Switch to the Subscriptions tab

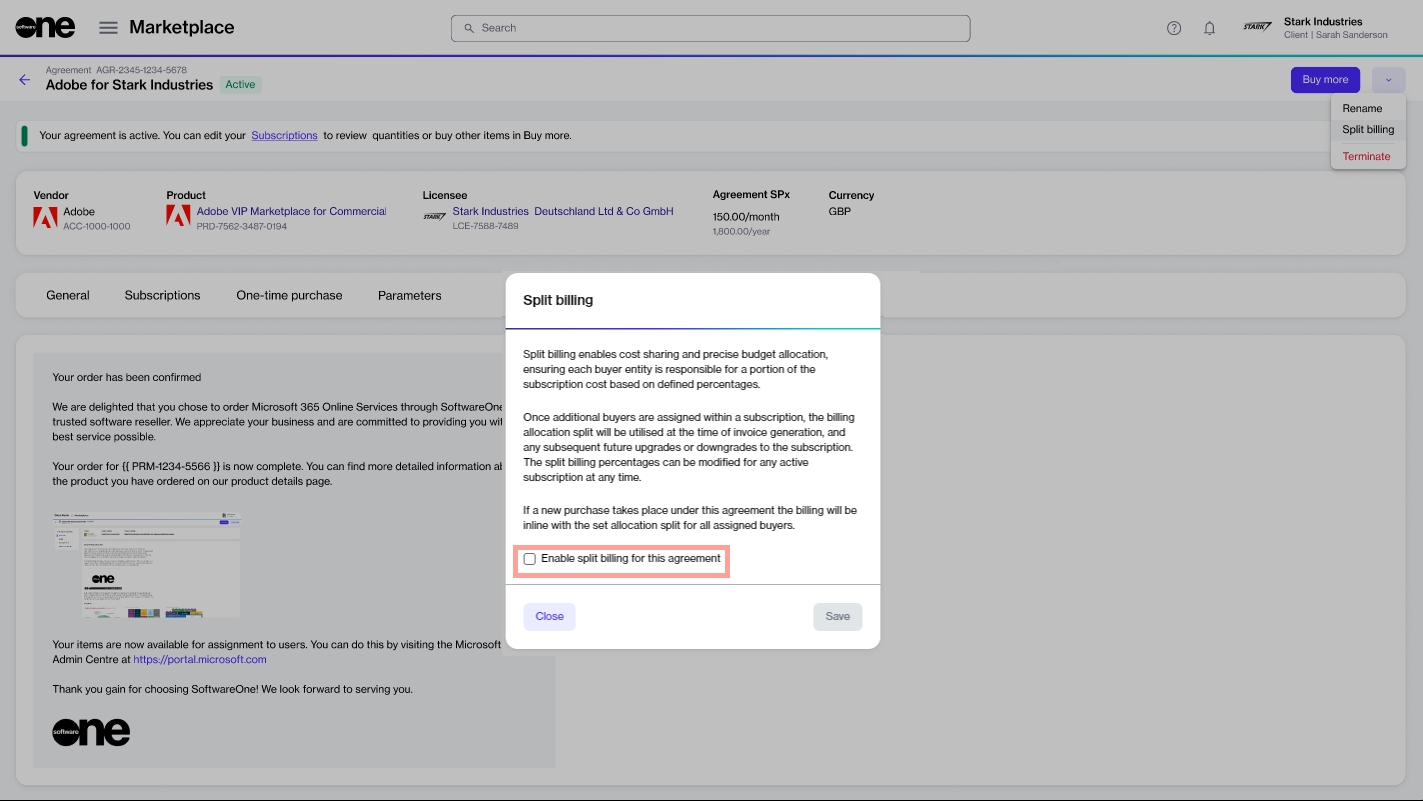click(162, 295)
